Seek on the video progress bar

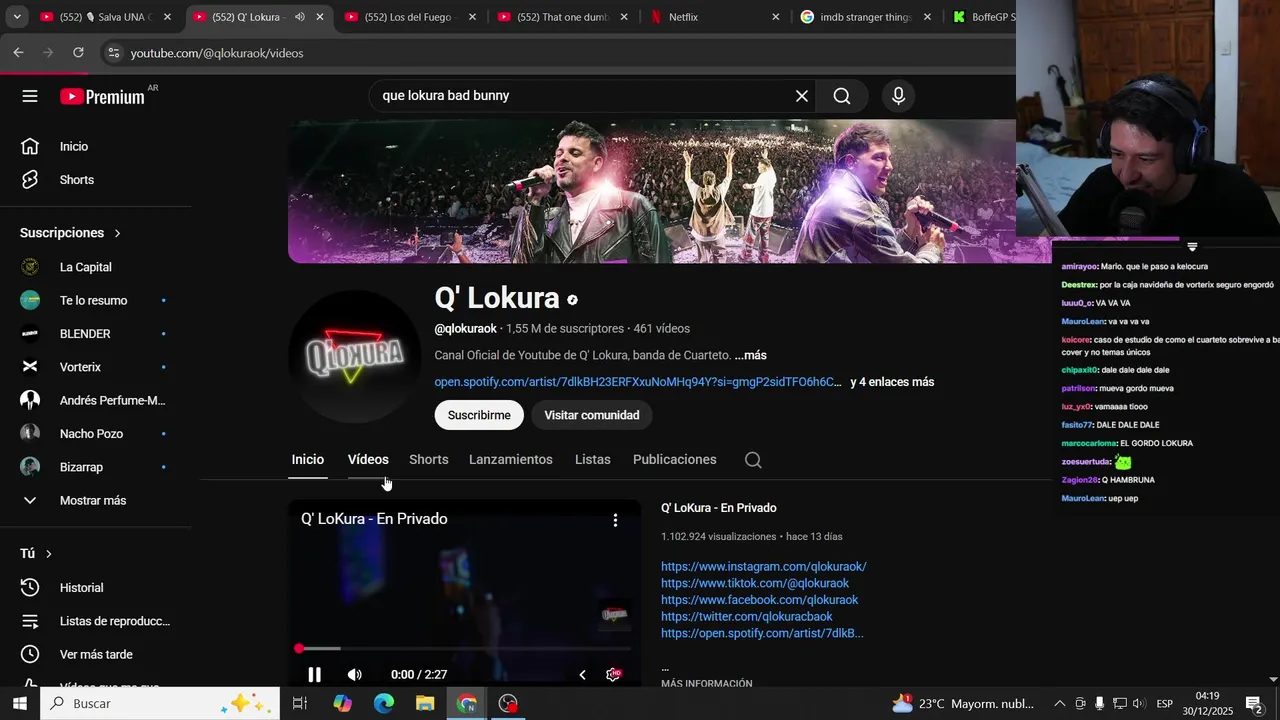click(465, 649)
